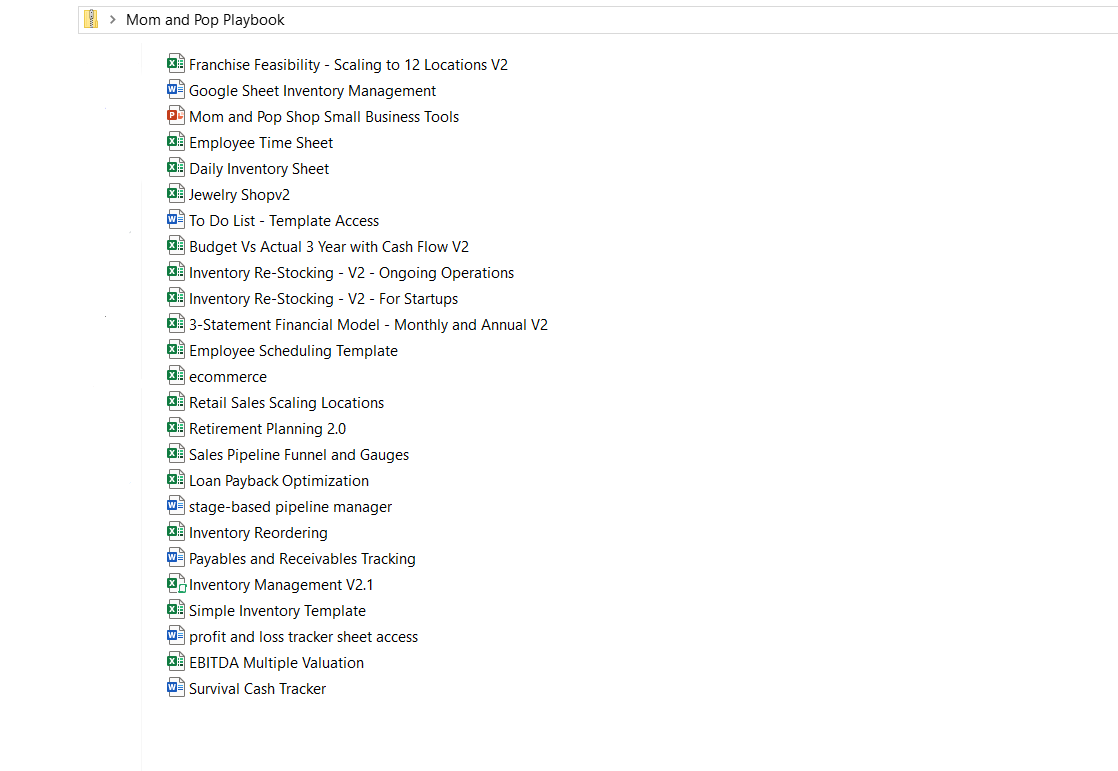Click the Word icon for Google Sheet Inventory Management
The image size is (1118, 771).
tap(175, 90)
